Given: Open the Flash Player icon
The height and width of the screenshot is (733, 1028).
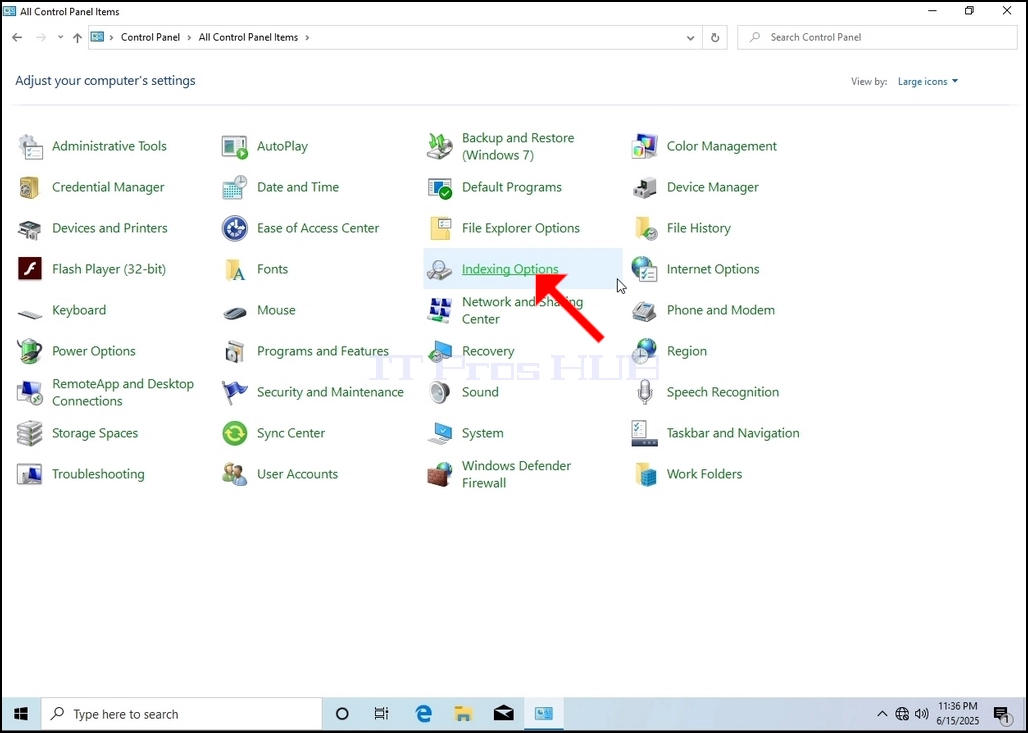Looking at the screenshot, I should click(x=30, y=269).
